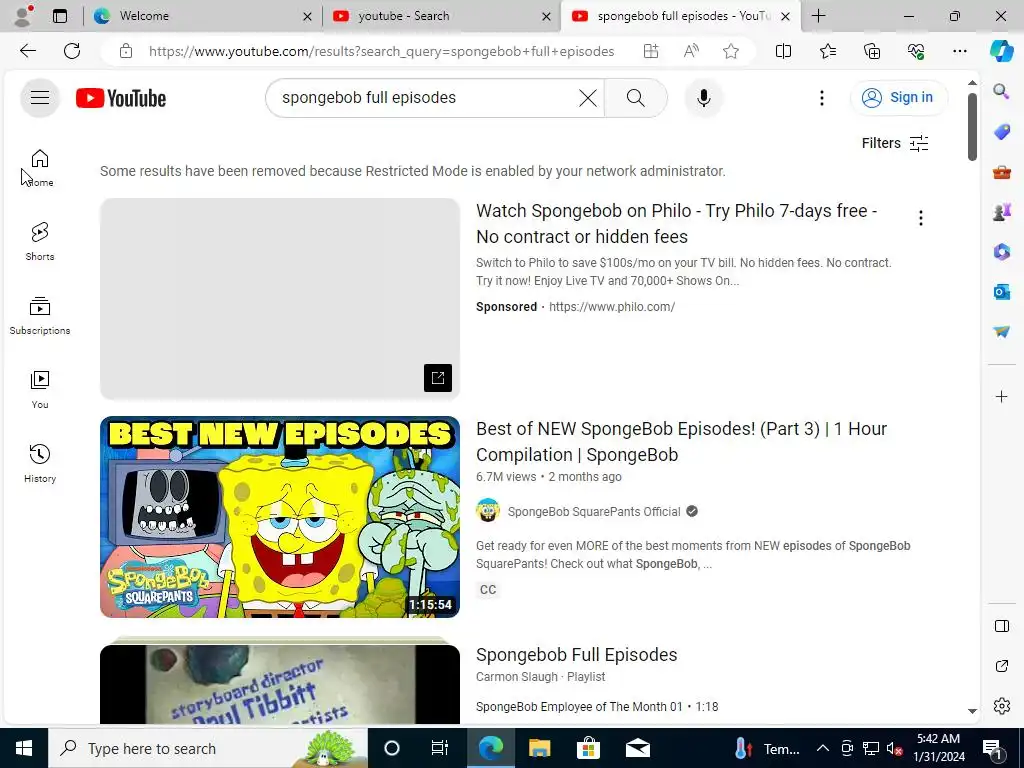Run the YouTube search with magnifier button
The width and height of the screenshot is (1024, 768).
[635, 98]
